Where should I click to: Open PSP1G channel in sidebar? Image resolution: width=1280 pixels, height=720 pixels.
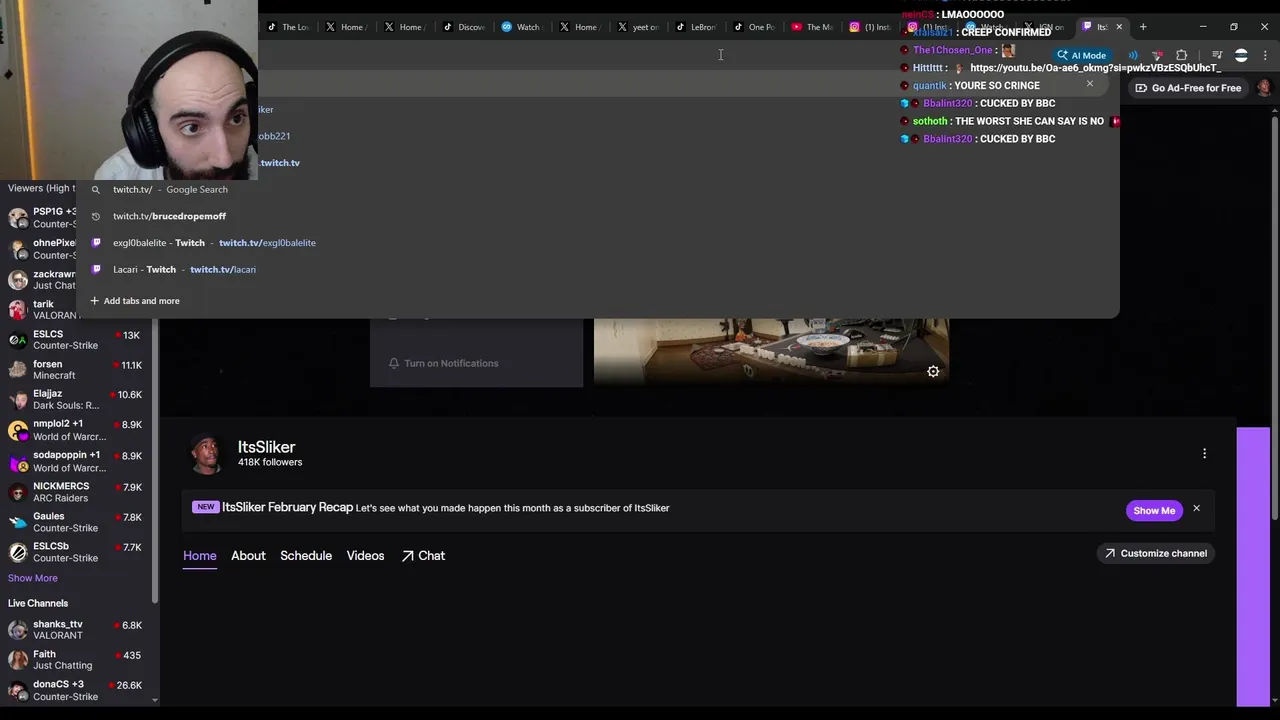42,217
